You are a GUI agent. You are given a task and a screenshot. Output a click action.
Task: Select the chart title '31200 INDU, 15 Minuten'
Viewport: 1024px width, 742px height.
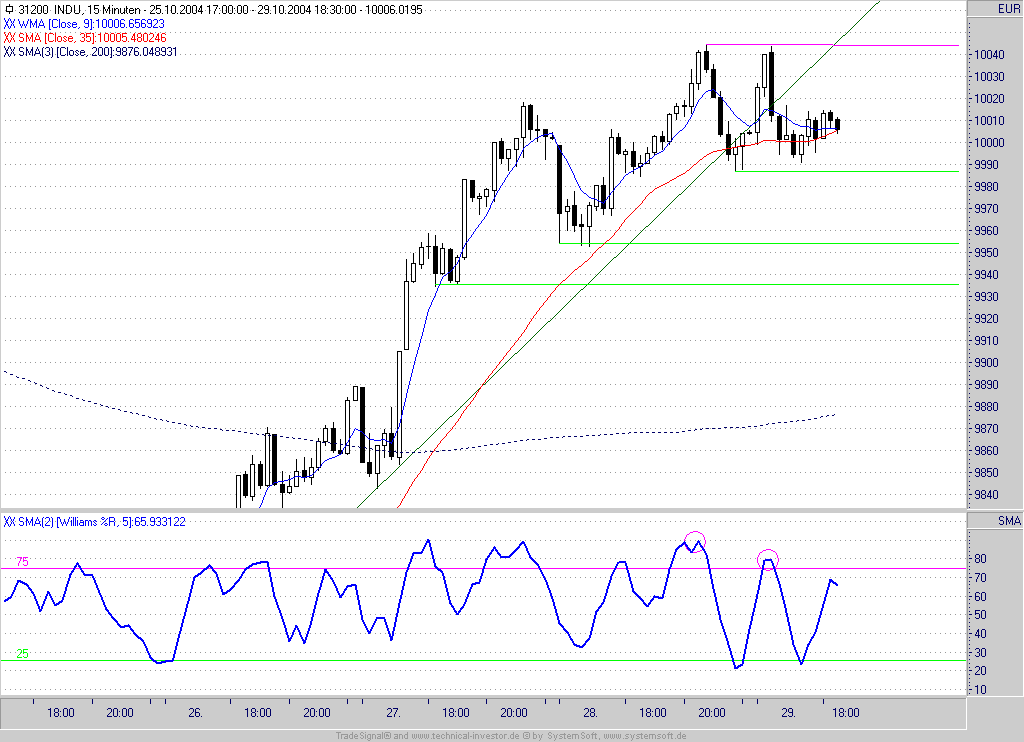(x=79, y=10)
